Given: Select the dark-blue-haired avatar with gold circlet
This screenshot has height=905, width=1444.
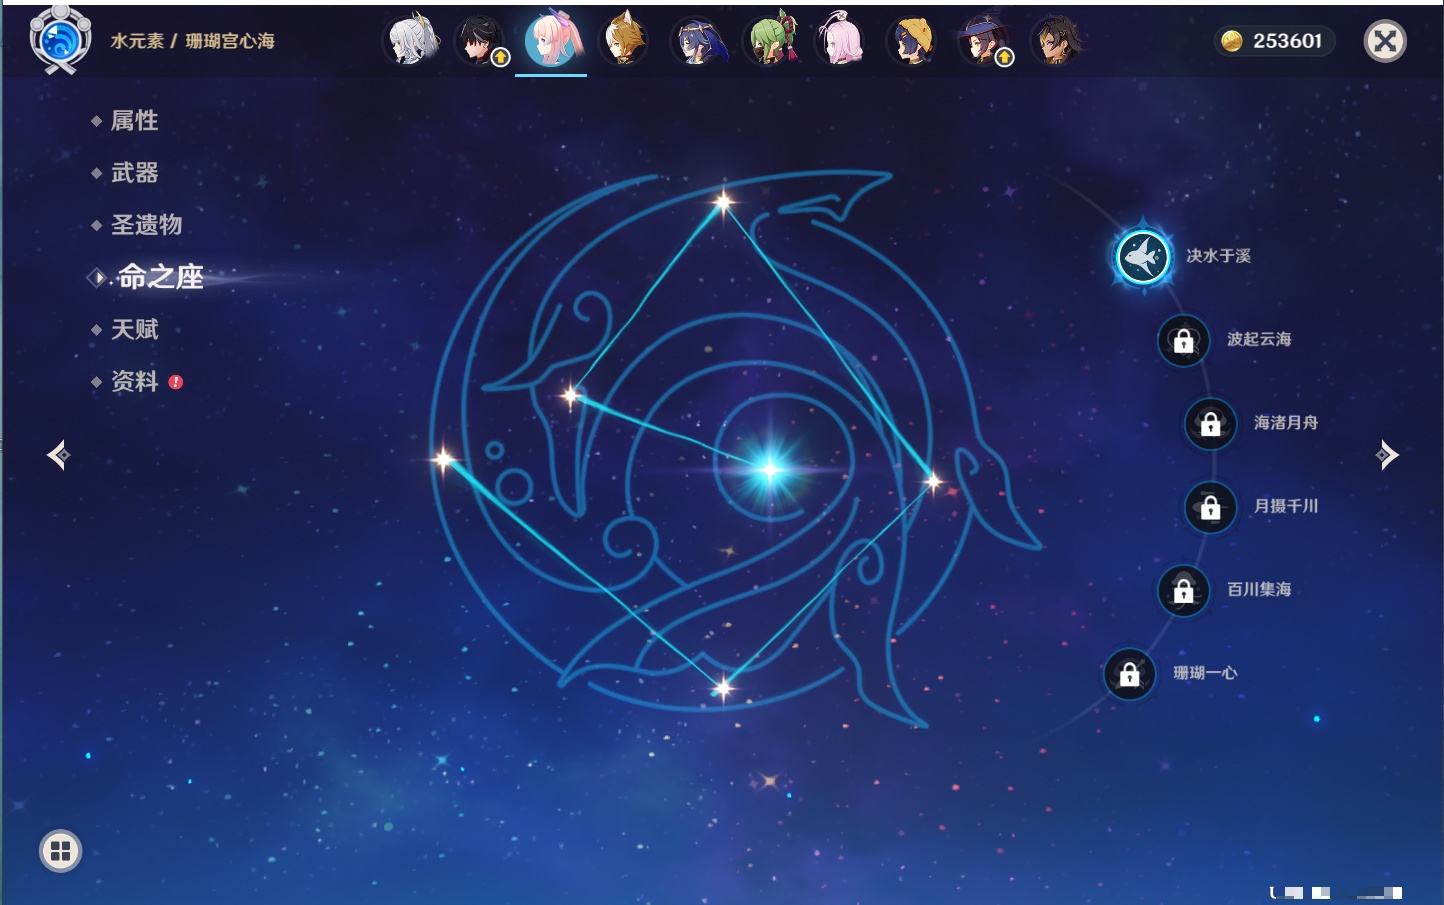Looking at the screenshot, I should point(697,41).
